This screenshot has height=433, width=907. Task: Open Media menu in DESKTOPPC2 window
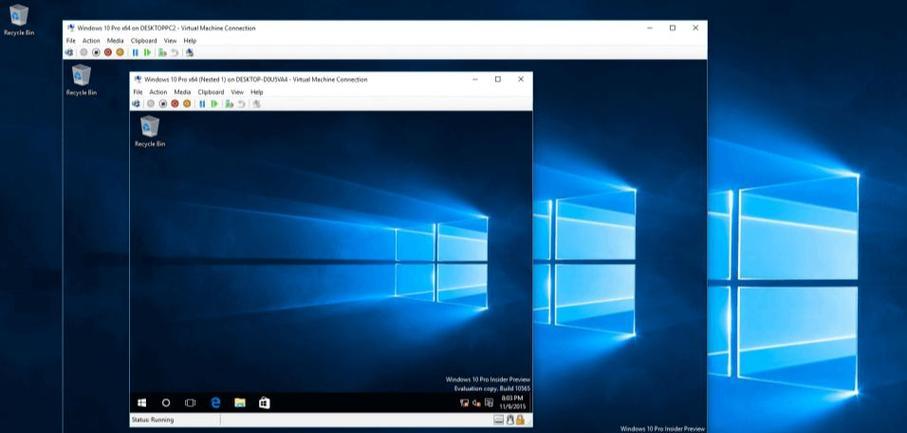tap(115, 40)
